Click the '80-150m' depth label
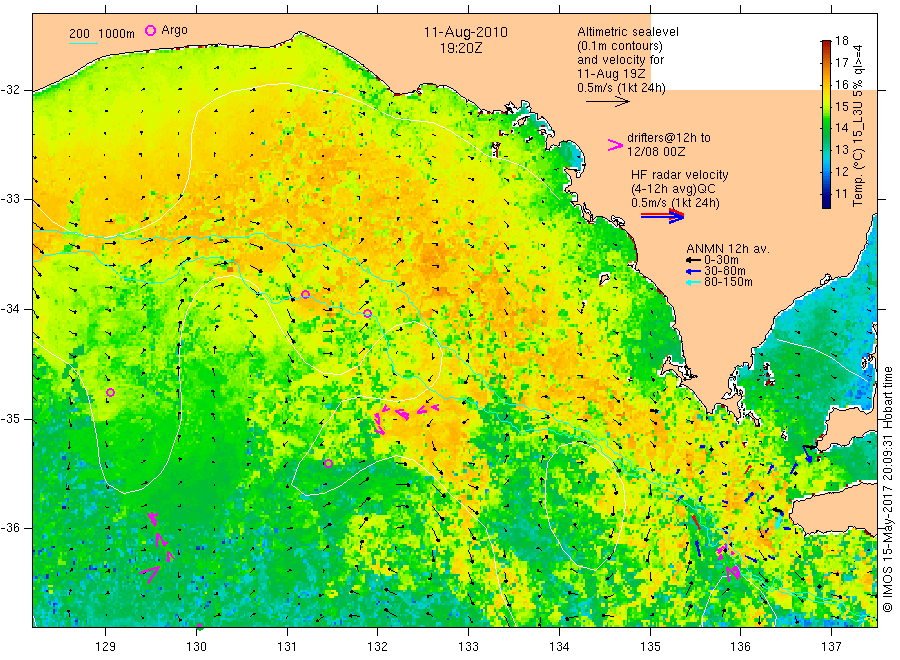Image resolution: width=900 pixels, height=660 pixels. [728, 282]
